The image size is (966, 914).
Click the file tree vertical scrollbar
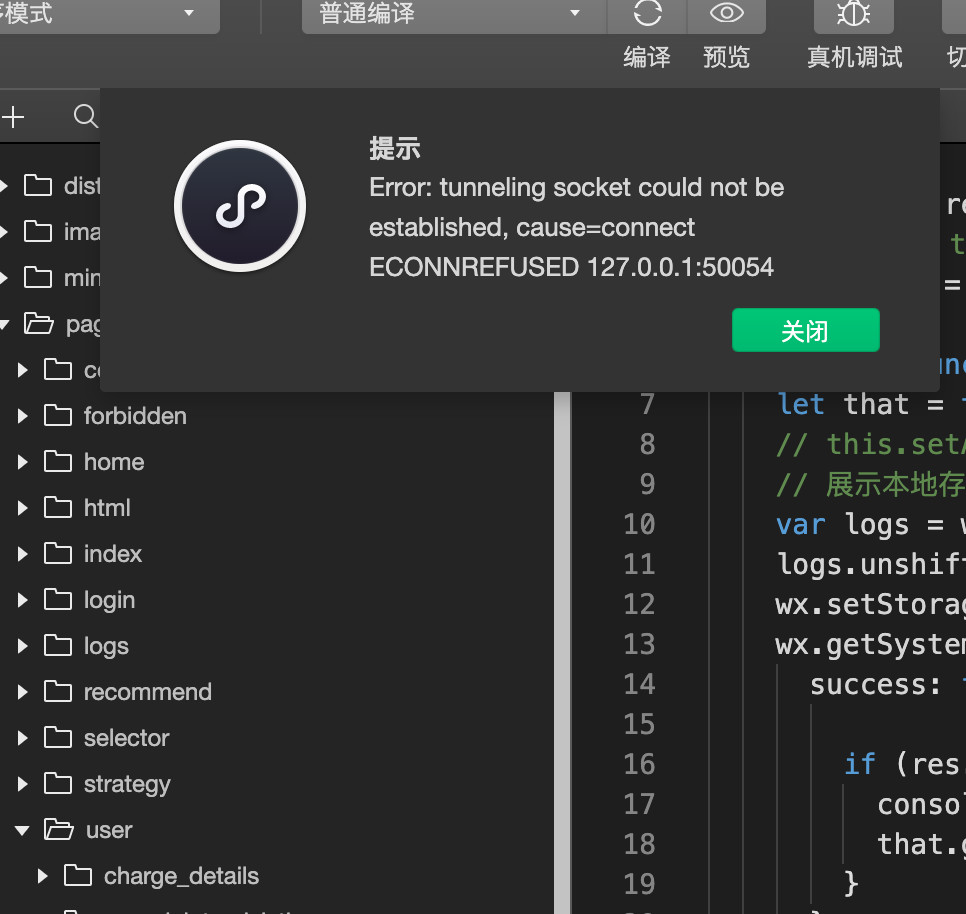(562, 653)
